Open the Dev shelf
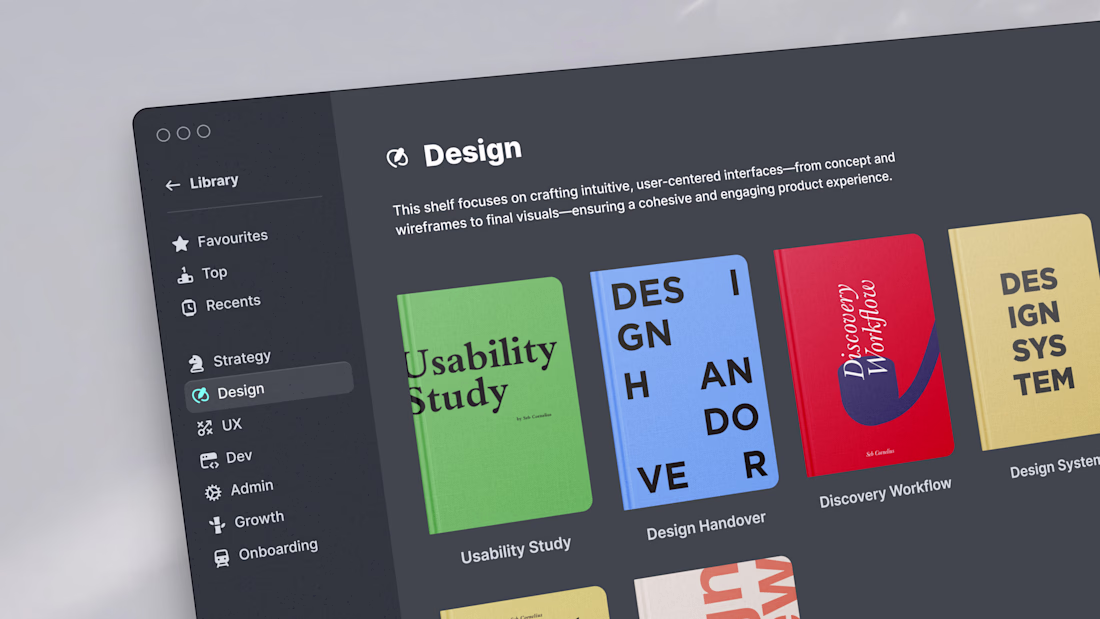This screenshot has height=619, width=1100. pos(239,456)
